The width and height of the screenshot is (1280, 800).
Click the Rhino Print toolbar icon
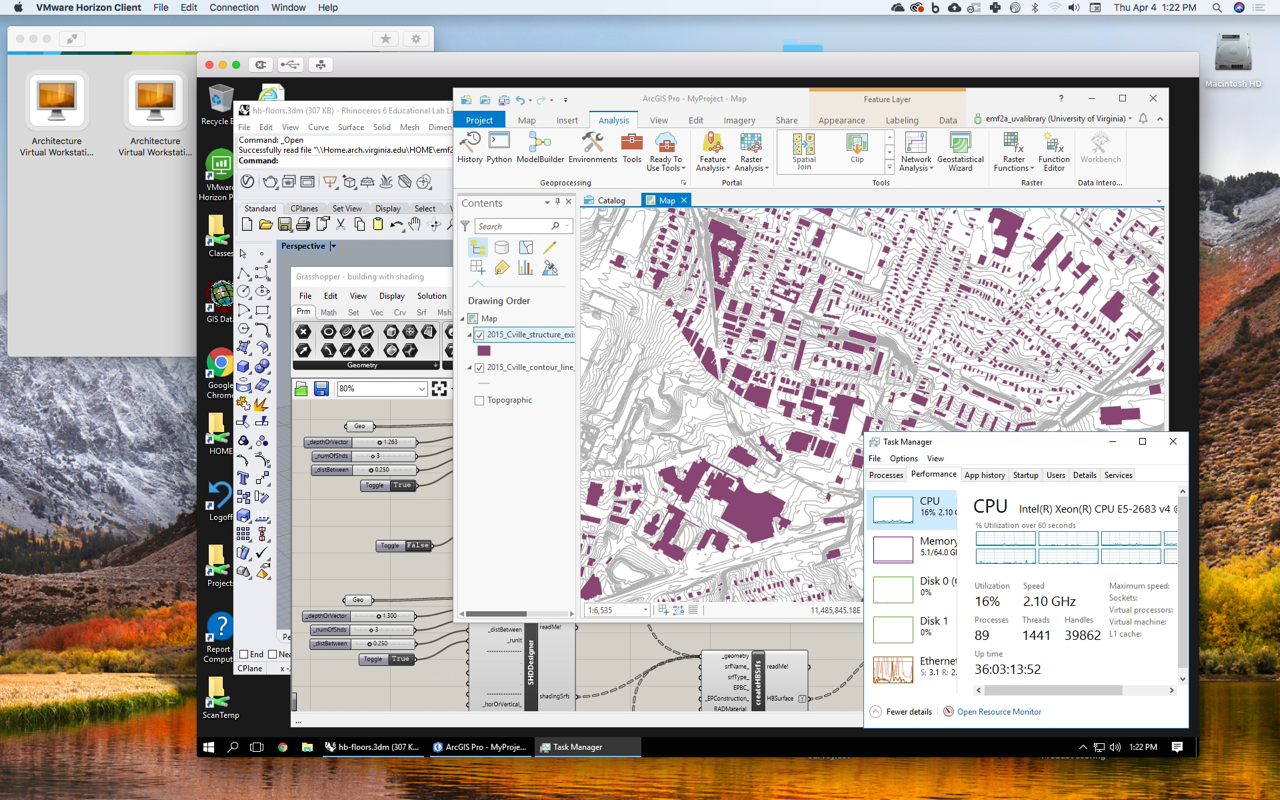303,225
